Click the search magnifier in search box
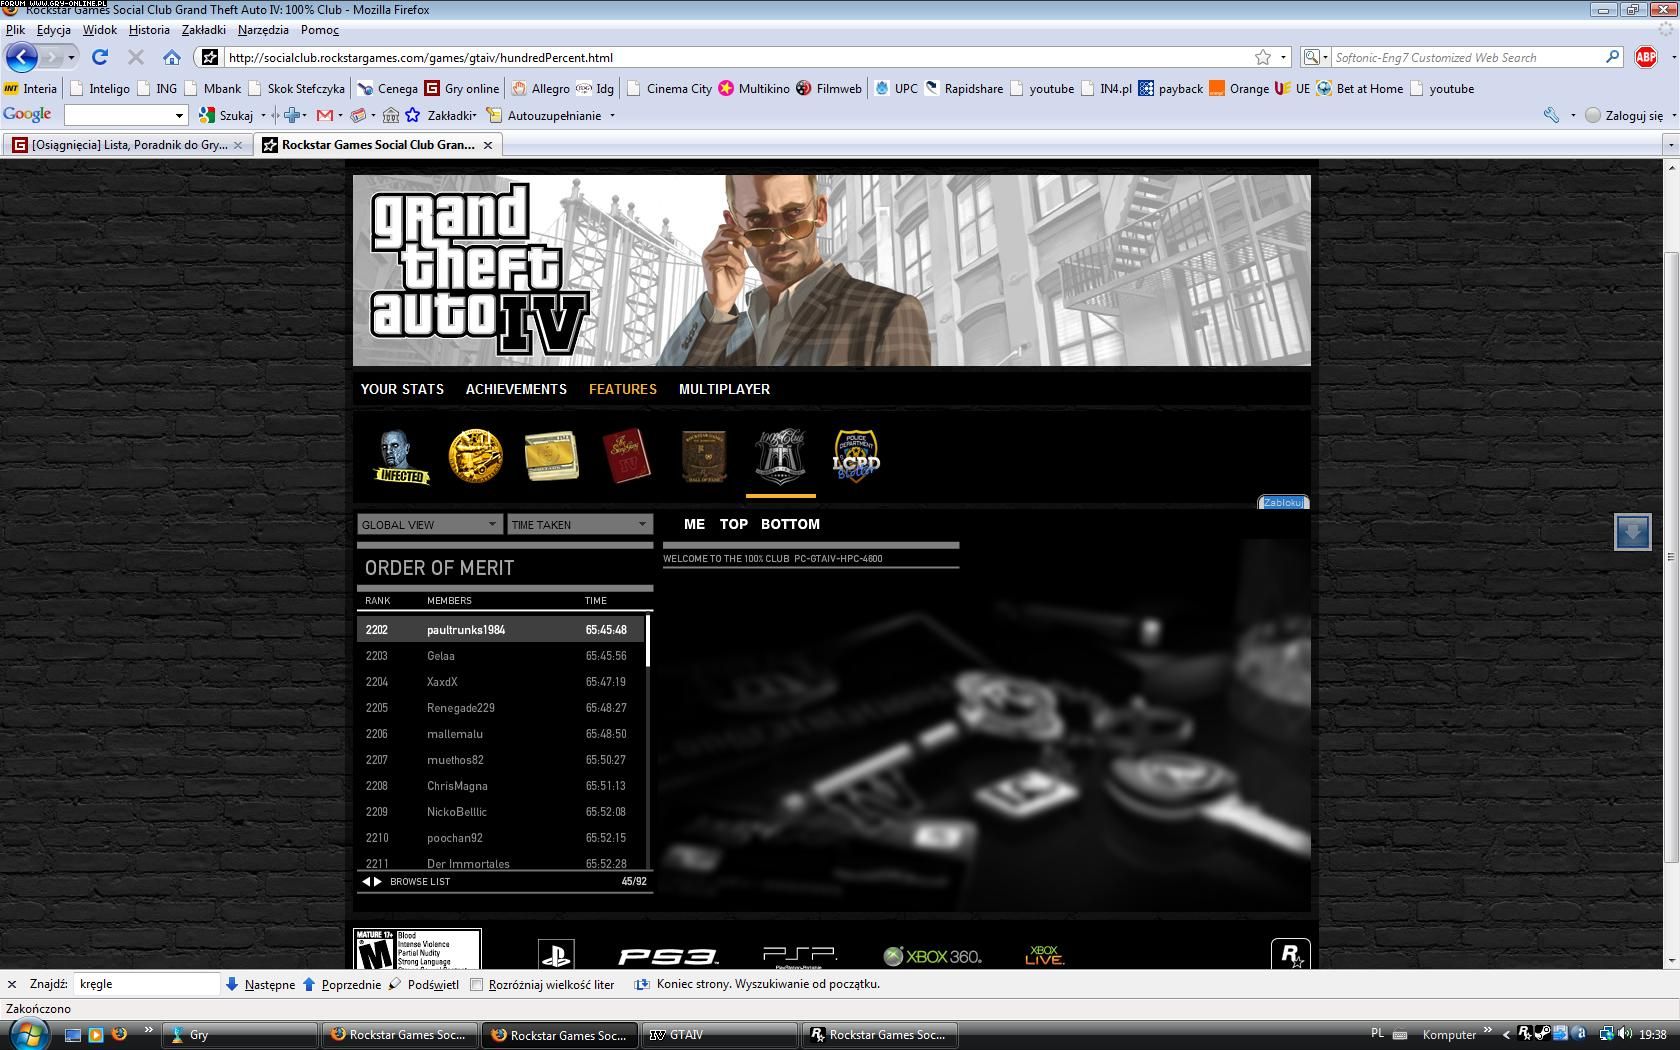 (1612, 57)
